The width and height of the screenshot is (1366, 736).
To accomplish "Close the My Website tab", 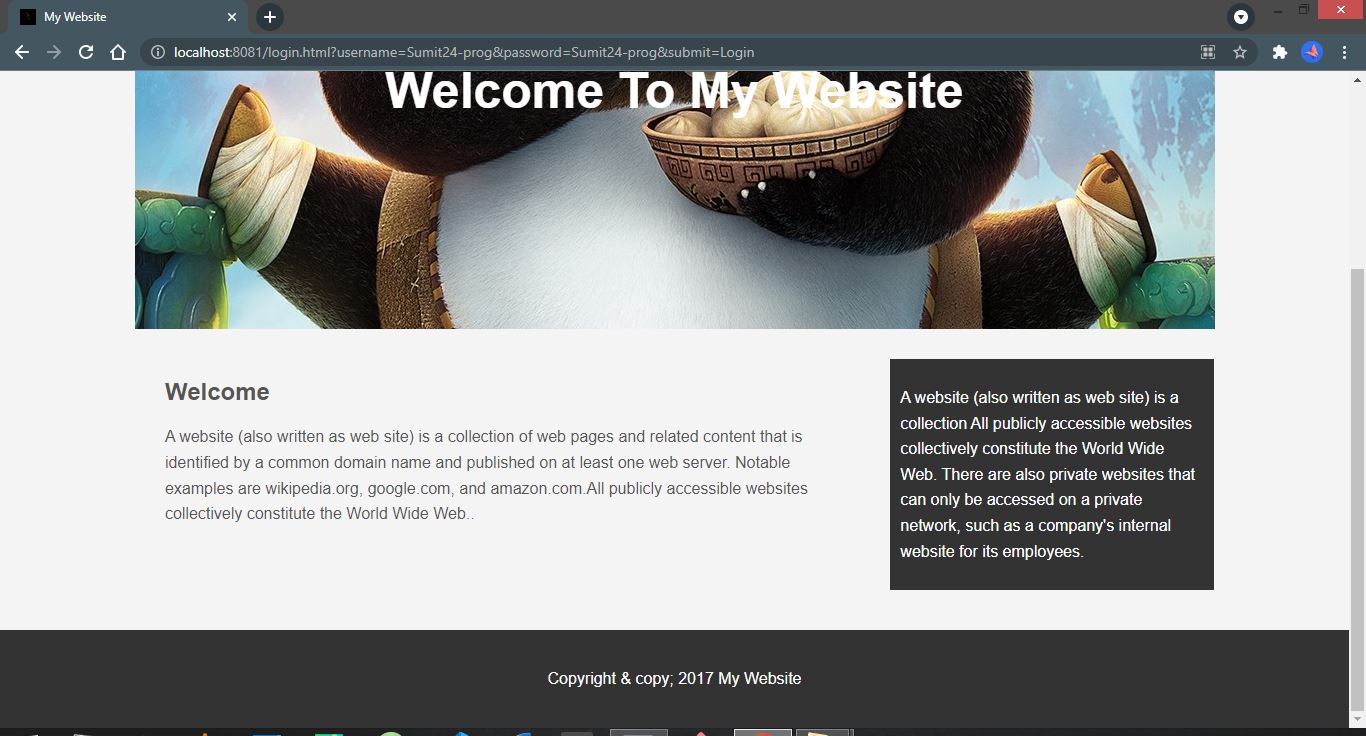I will click(231, 17).
